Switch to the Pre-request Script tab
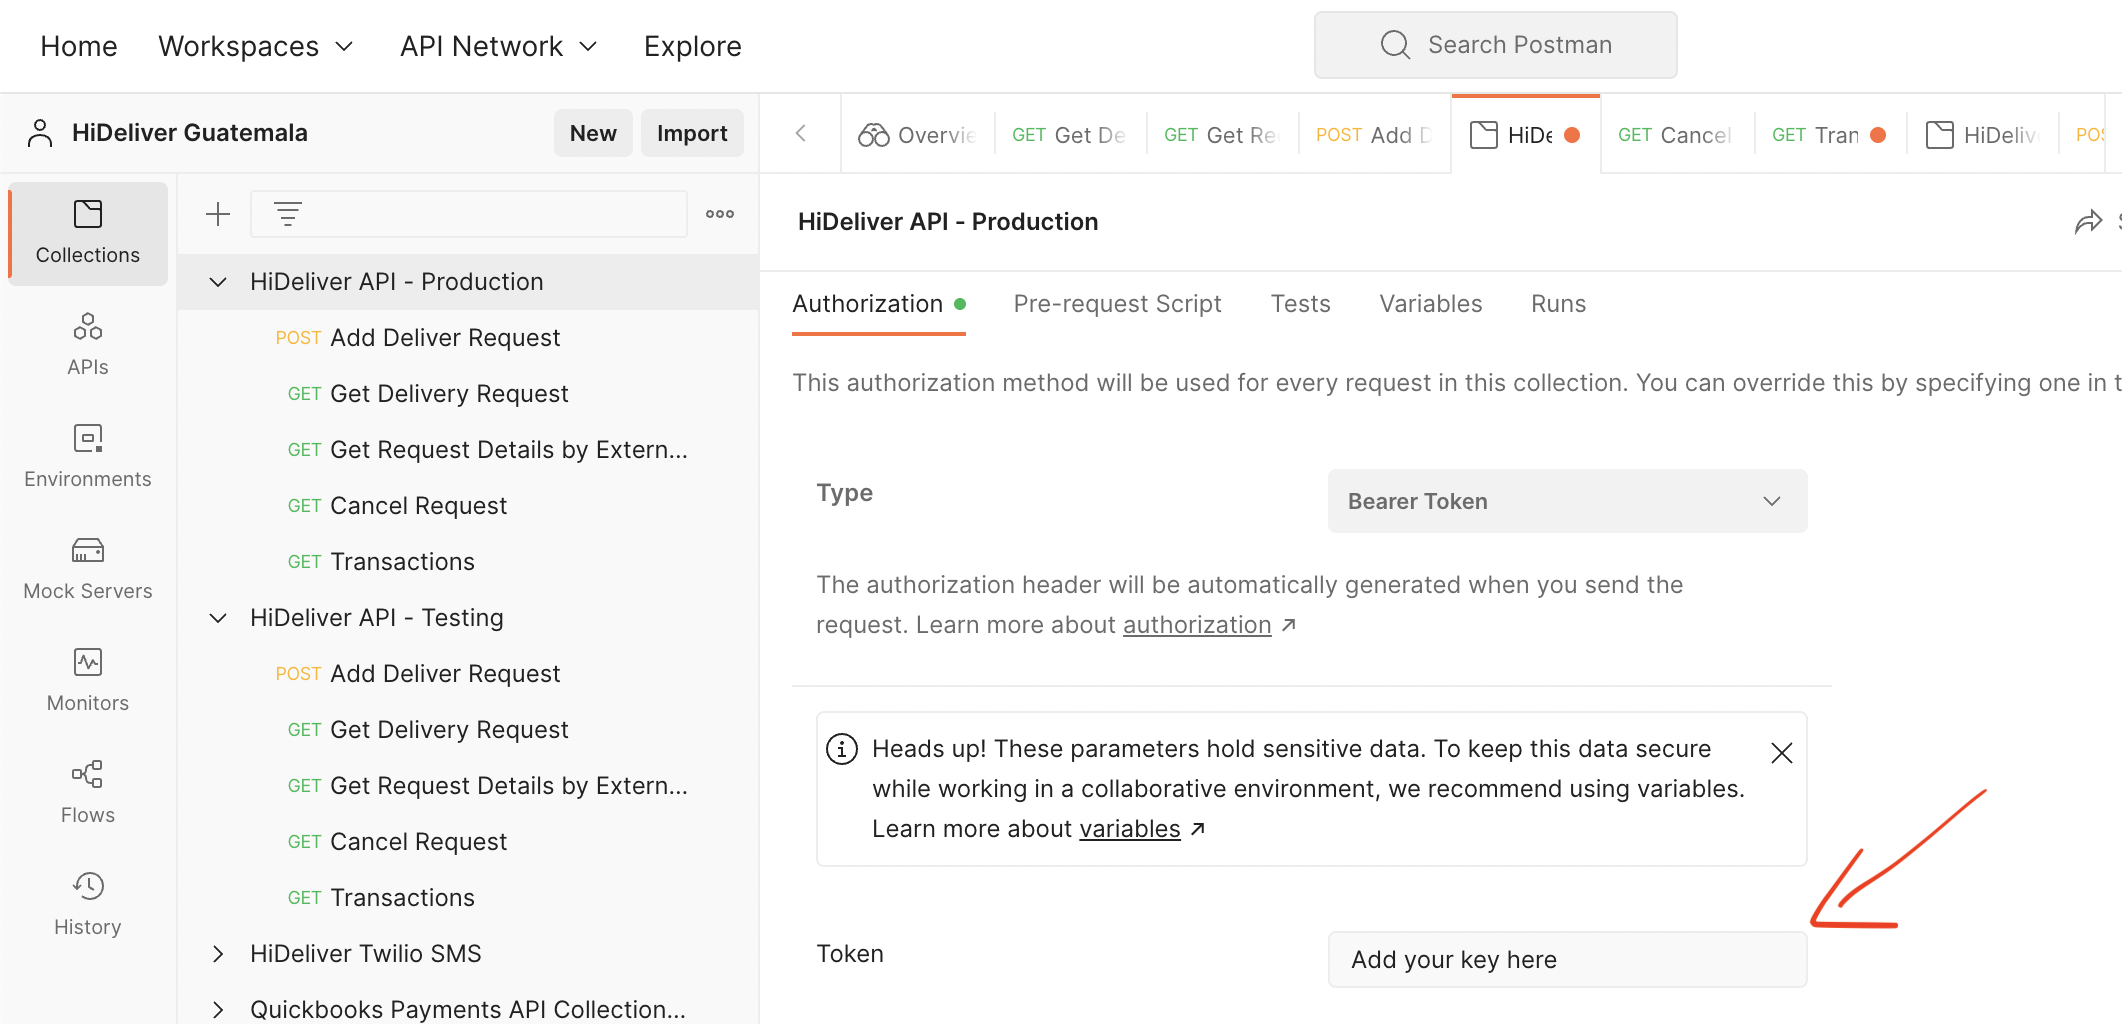 click(x=1117, y=304)
